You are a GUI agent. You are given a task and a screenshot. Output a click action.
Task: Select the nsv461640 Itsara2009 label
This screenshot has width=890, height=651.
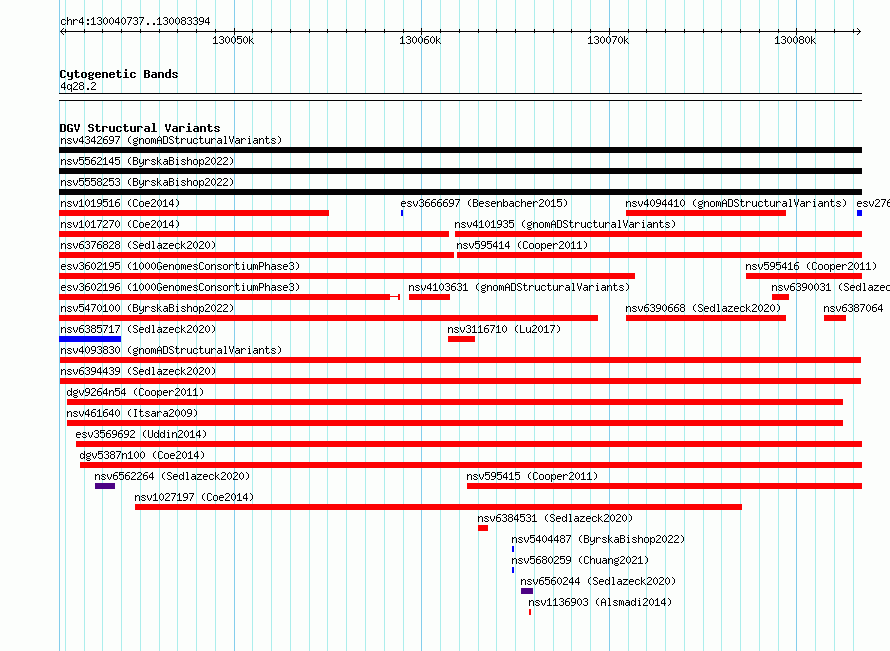pos(132,413)
